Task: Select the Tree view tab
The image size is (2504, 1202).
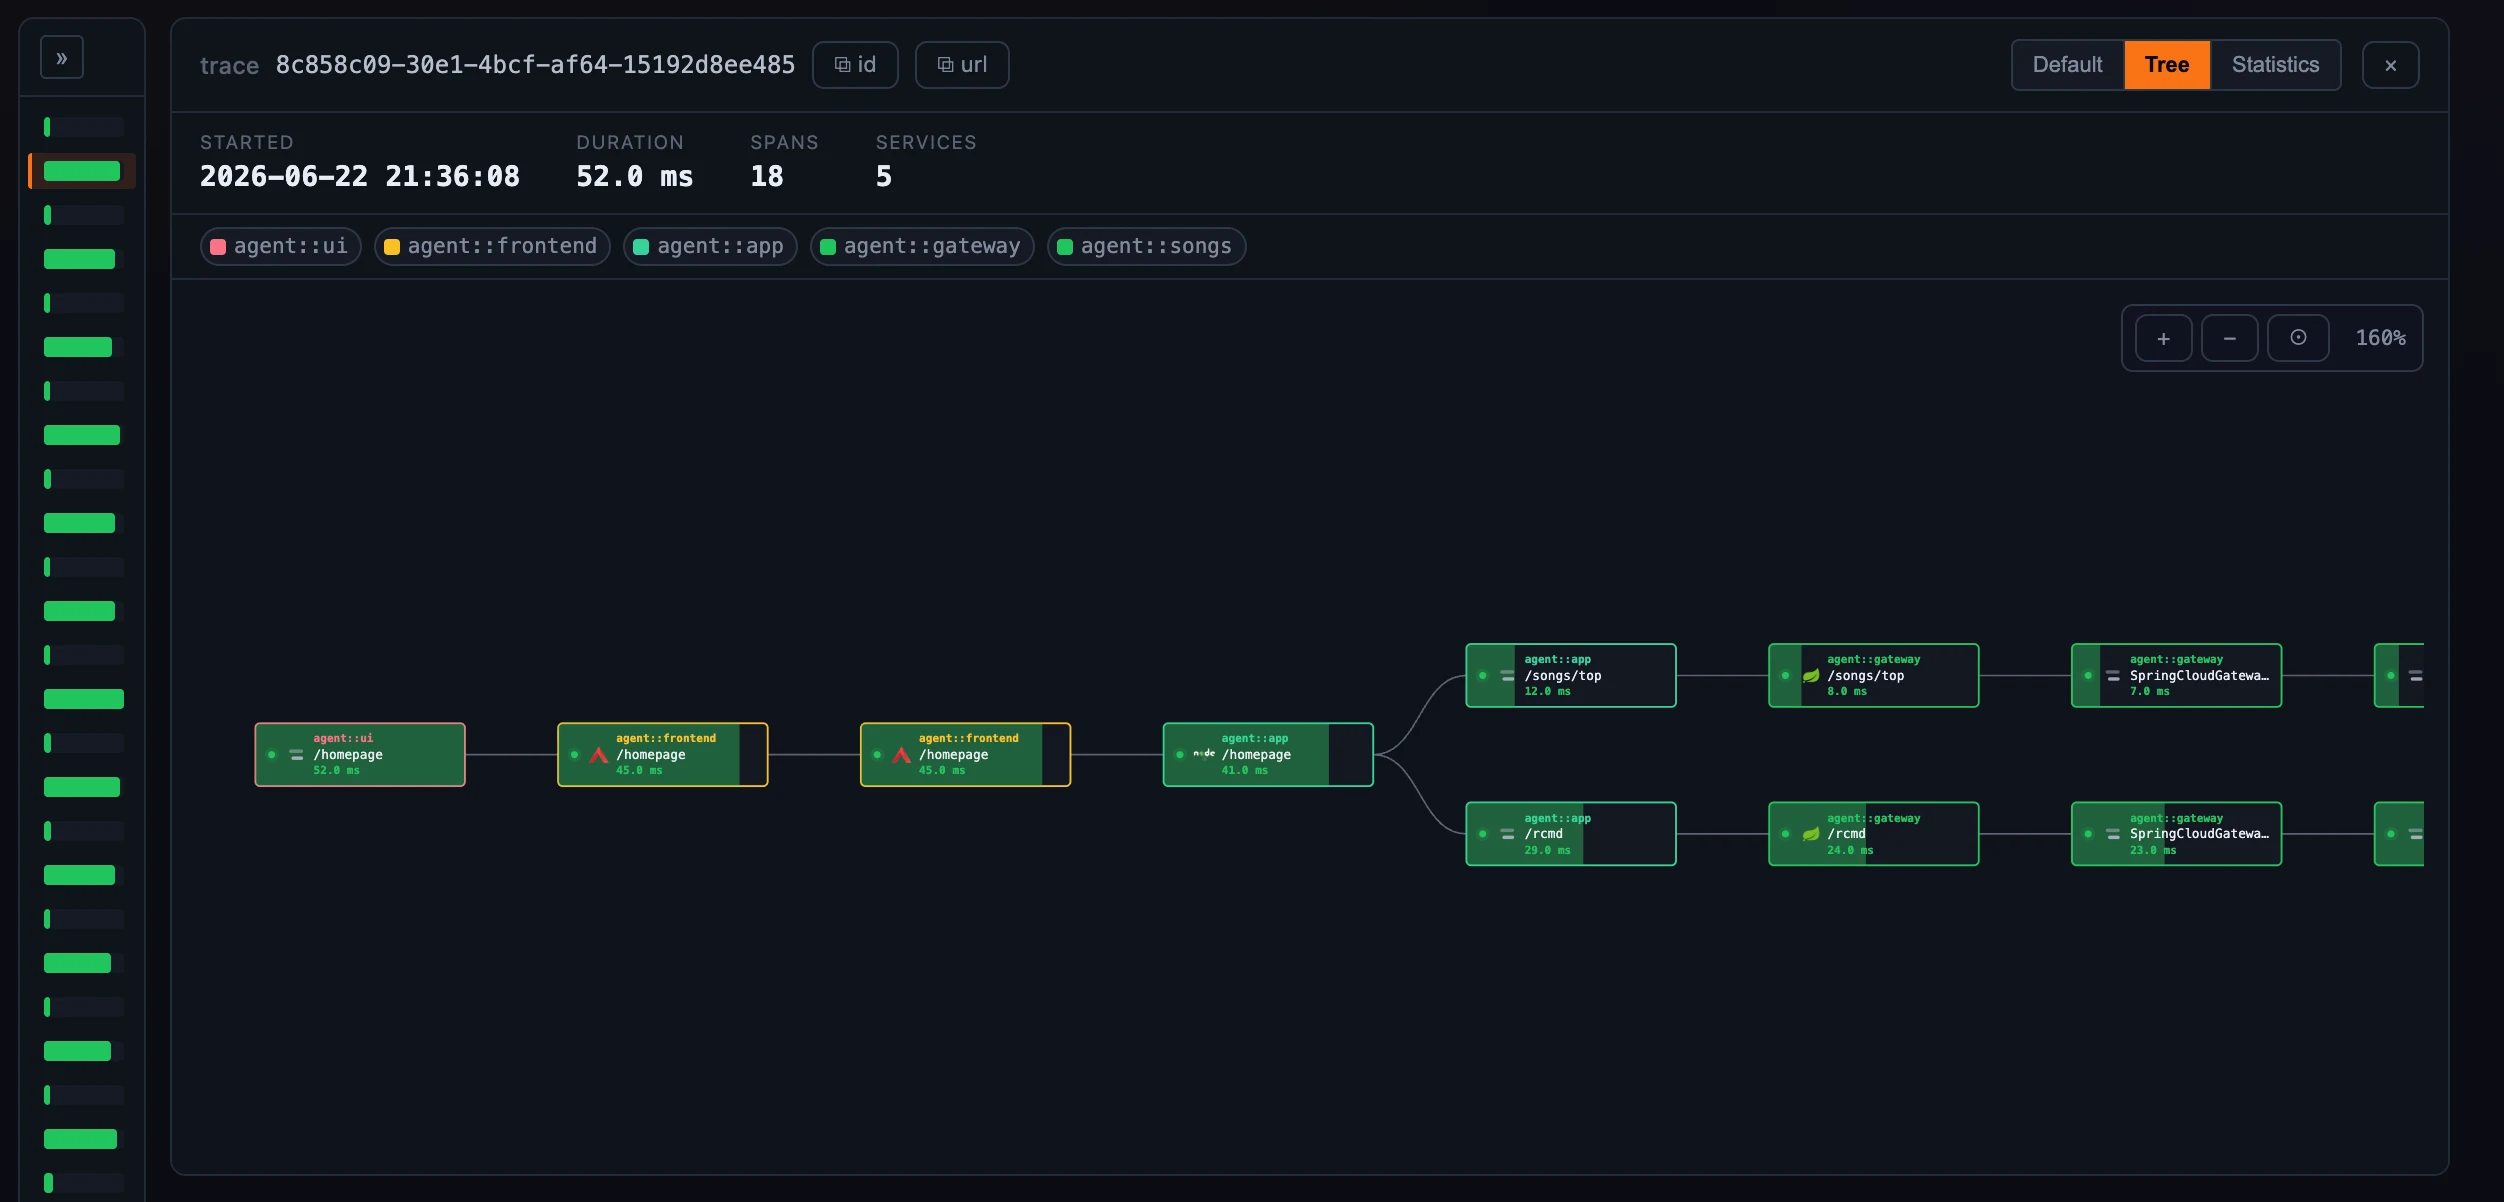Action: pos(2167,65)
